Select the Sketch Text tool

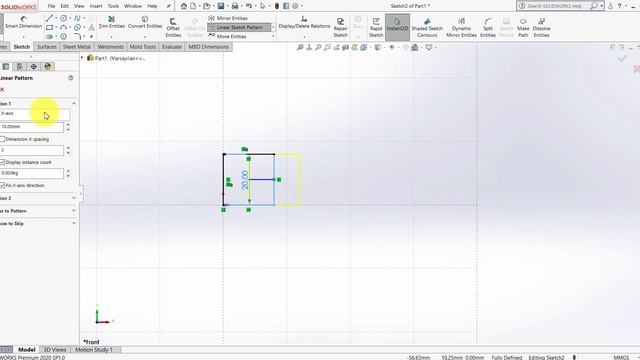click(91, 27)
